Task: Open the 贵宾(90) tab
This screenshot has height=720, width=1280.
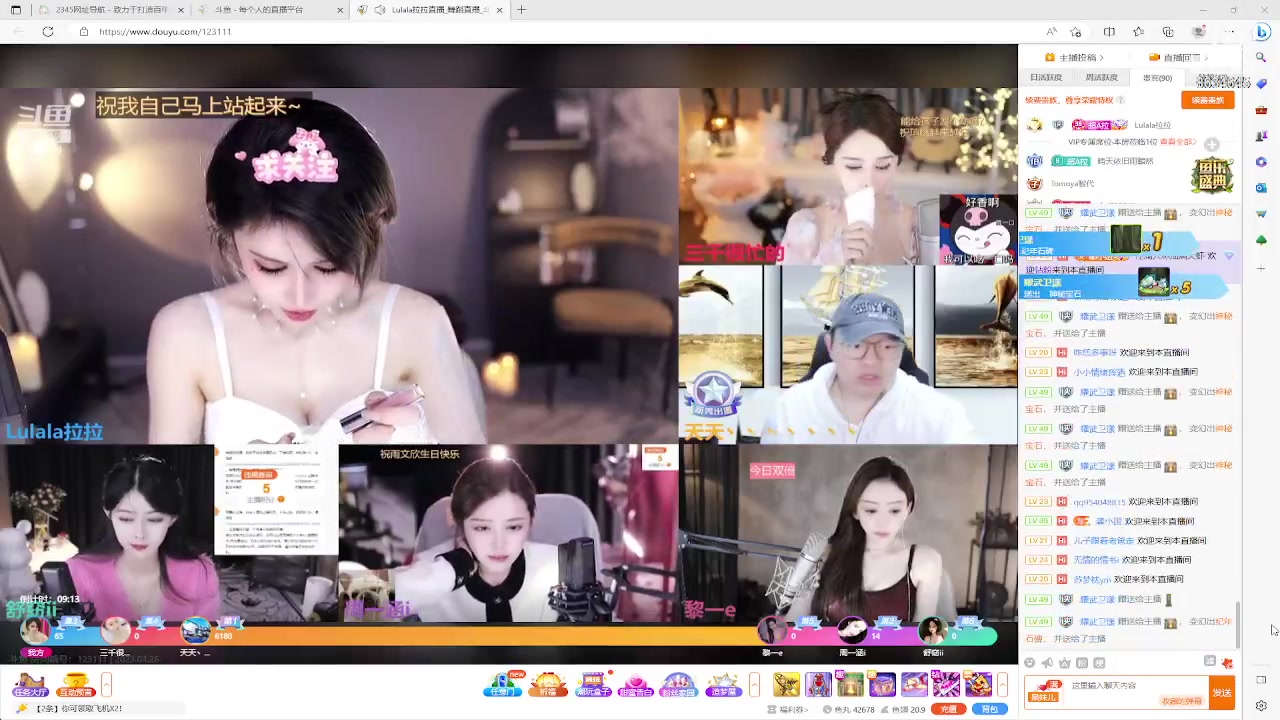Action: pos(1157,76)
